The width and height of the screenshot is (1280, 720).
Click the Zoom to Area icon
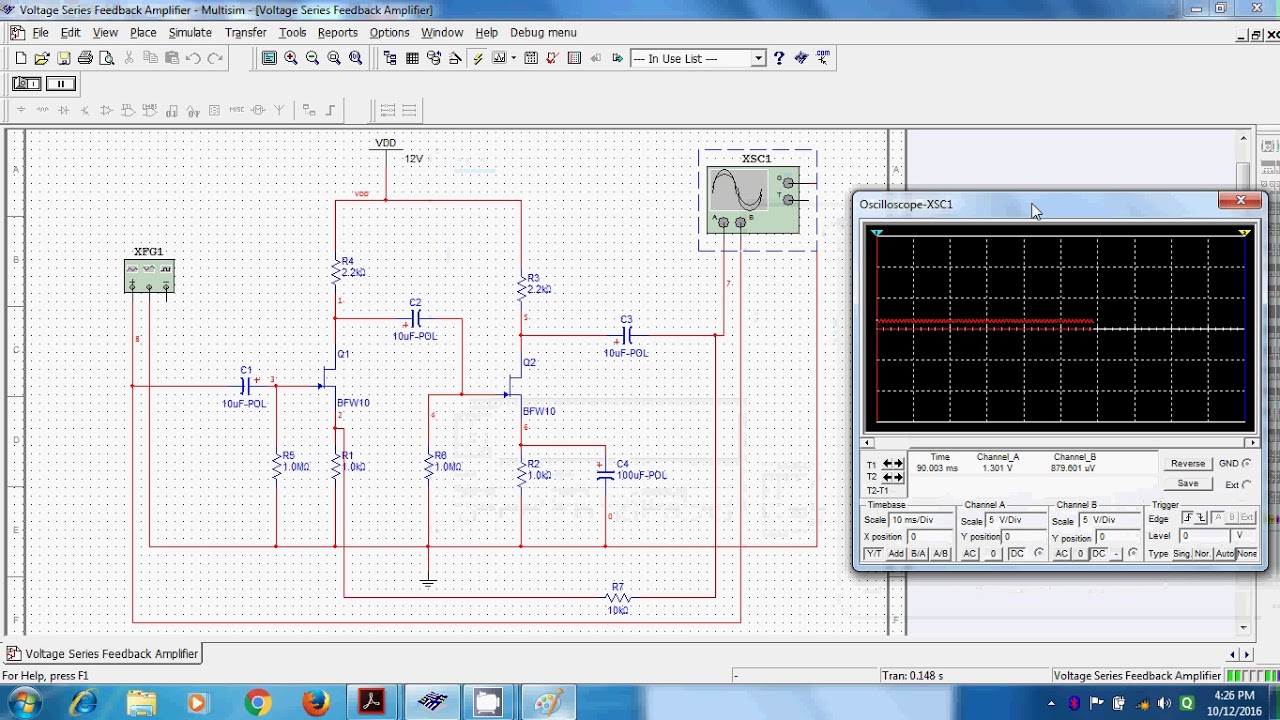pos(334,59)
